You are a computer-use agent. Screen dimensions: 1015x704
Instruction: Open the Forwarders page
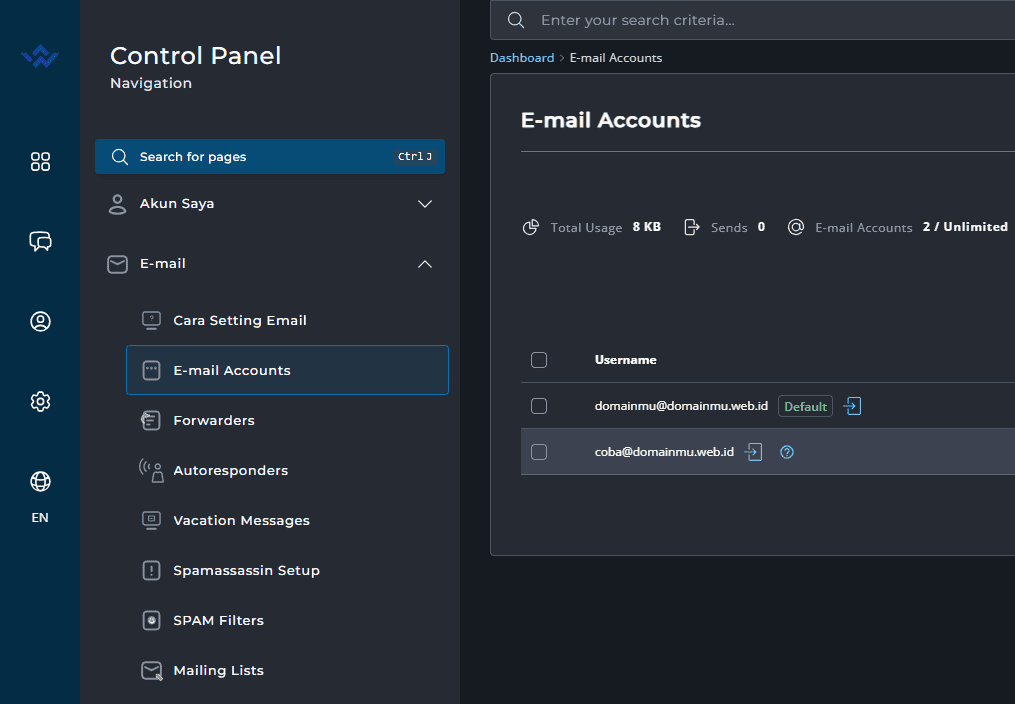pos(287,421)
